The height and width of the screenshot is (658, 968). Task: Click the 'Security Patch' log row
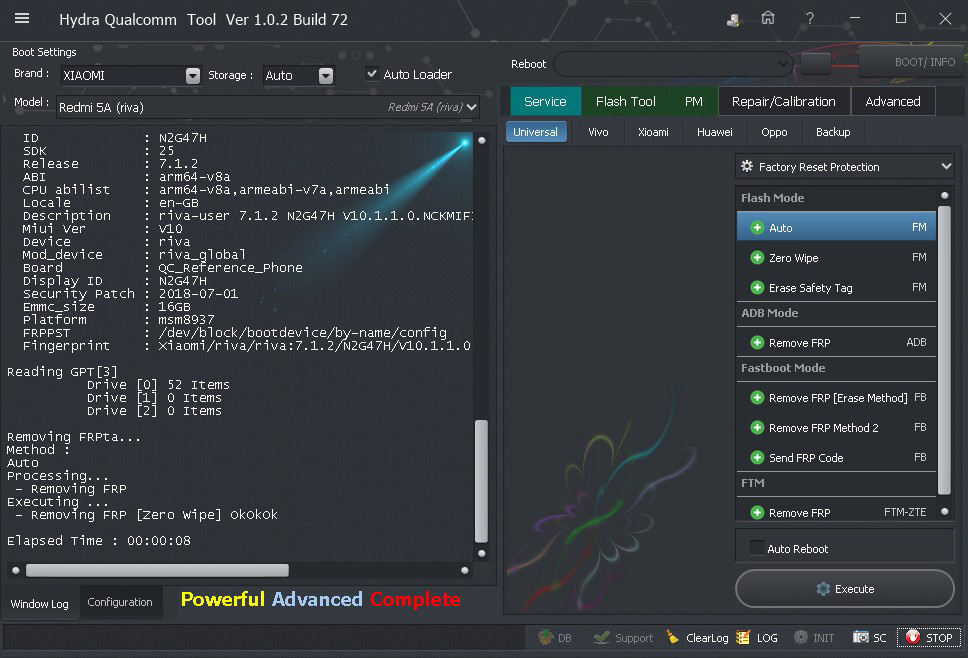(x=130, y=294)
